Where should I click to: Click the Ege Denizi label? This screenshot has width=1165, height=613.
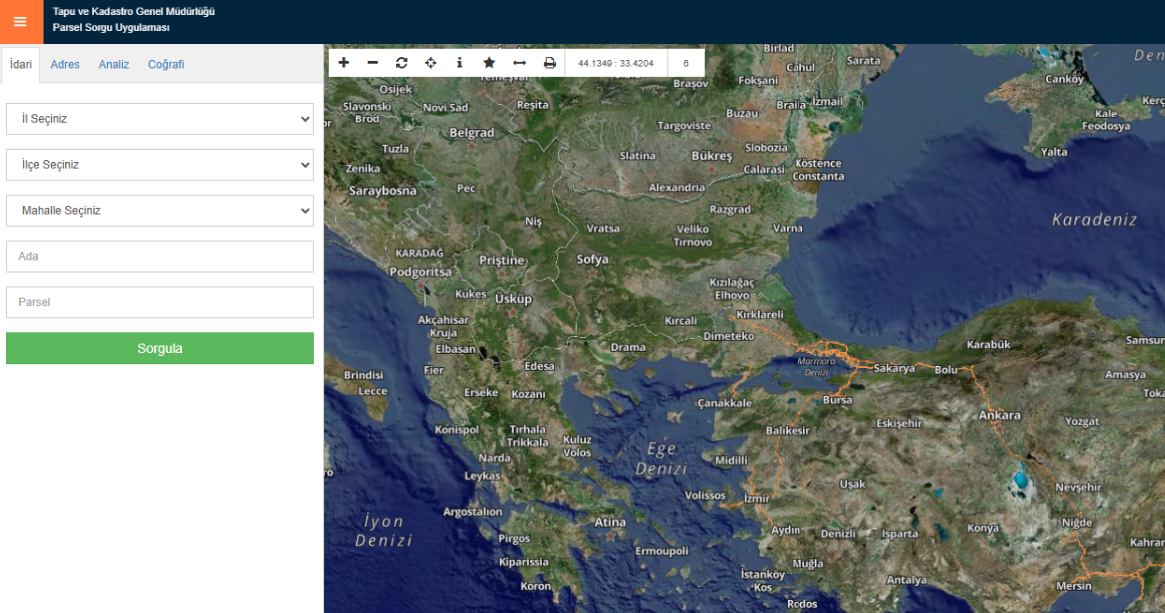point(661,458)
